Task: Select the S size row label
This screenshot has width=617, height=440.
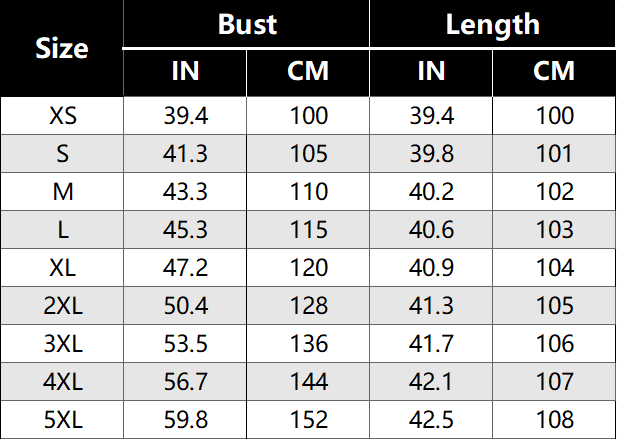Action: [62, 154]
